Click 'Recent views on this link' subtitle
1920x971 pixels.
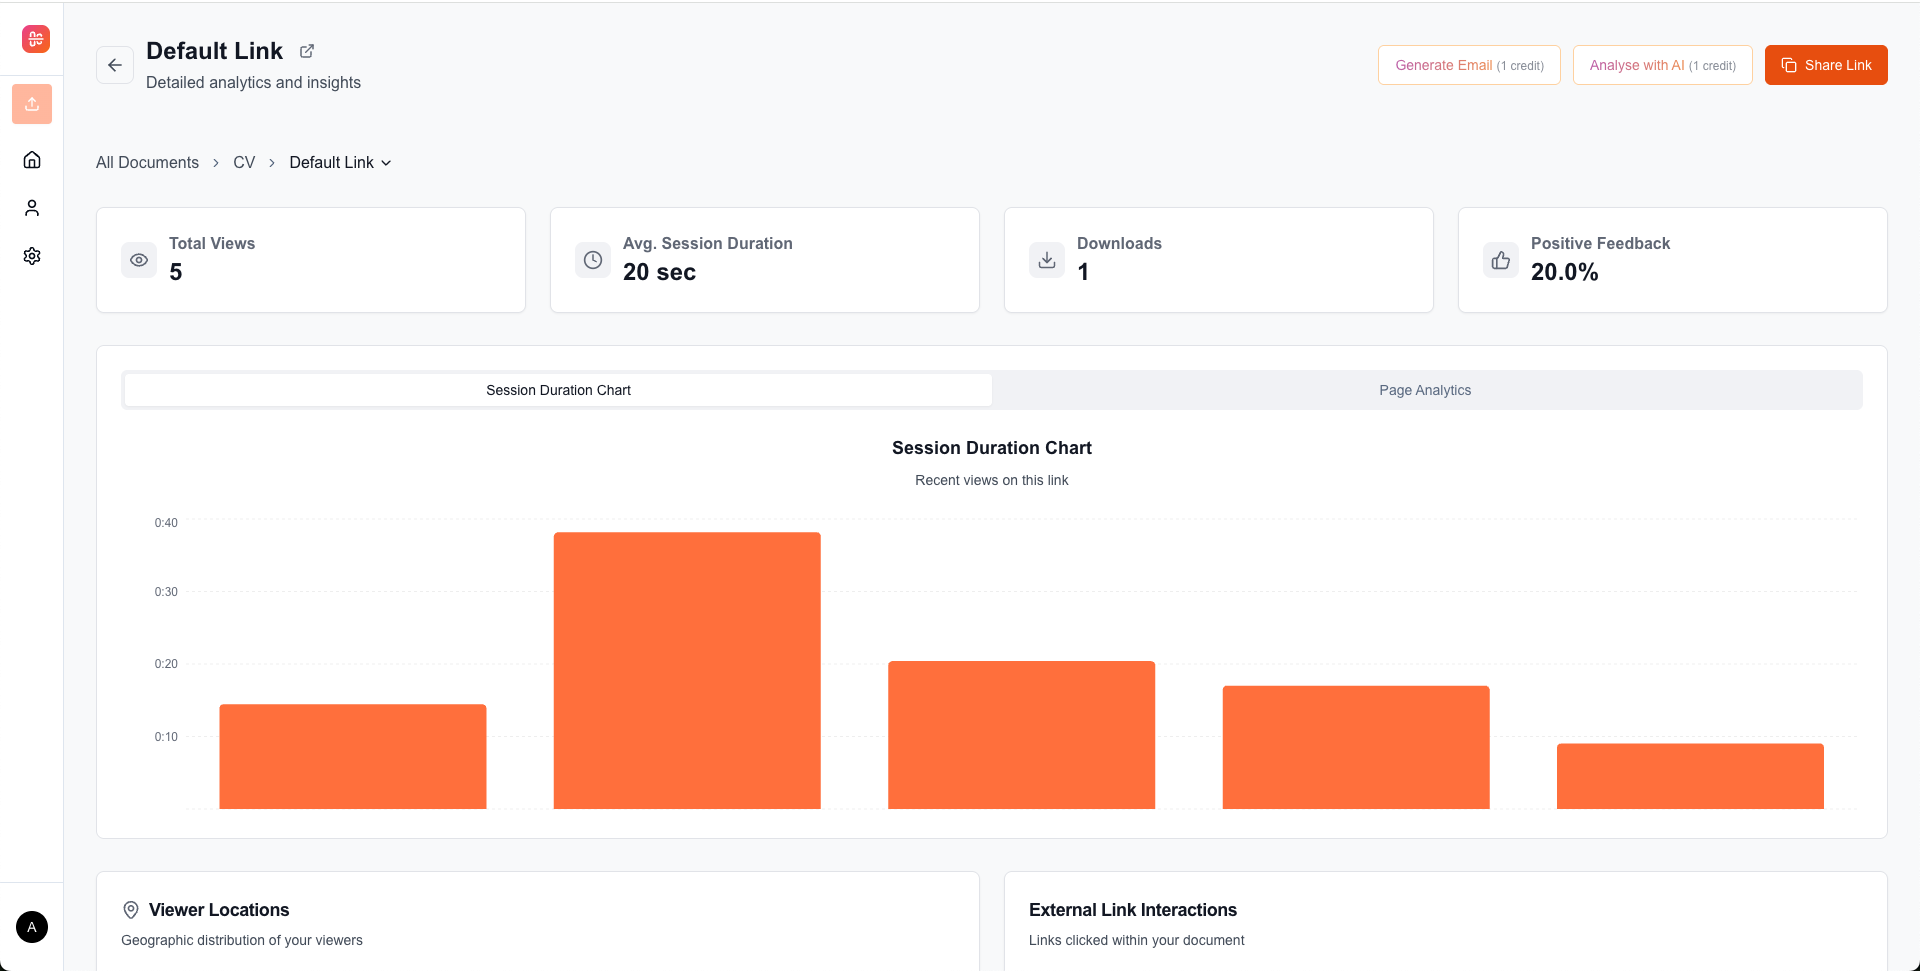992,480
